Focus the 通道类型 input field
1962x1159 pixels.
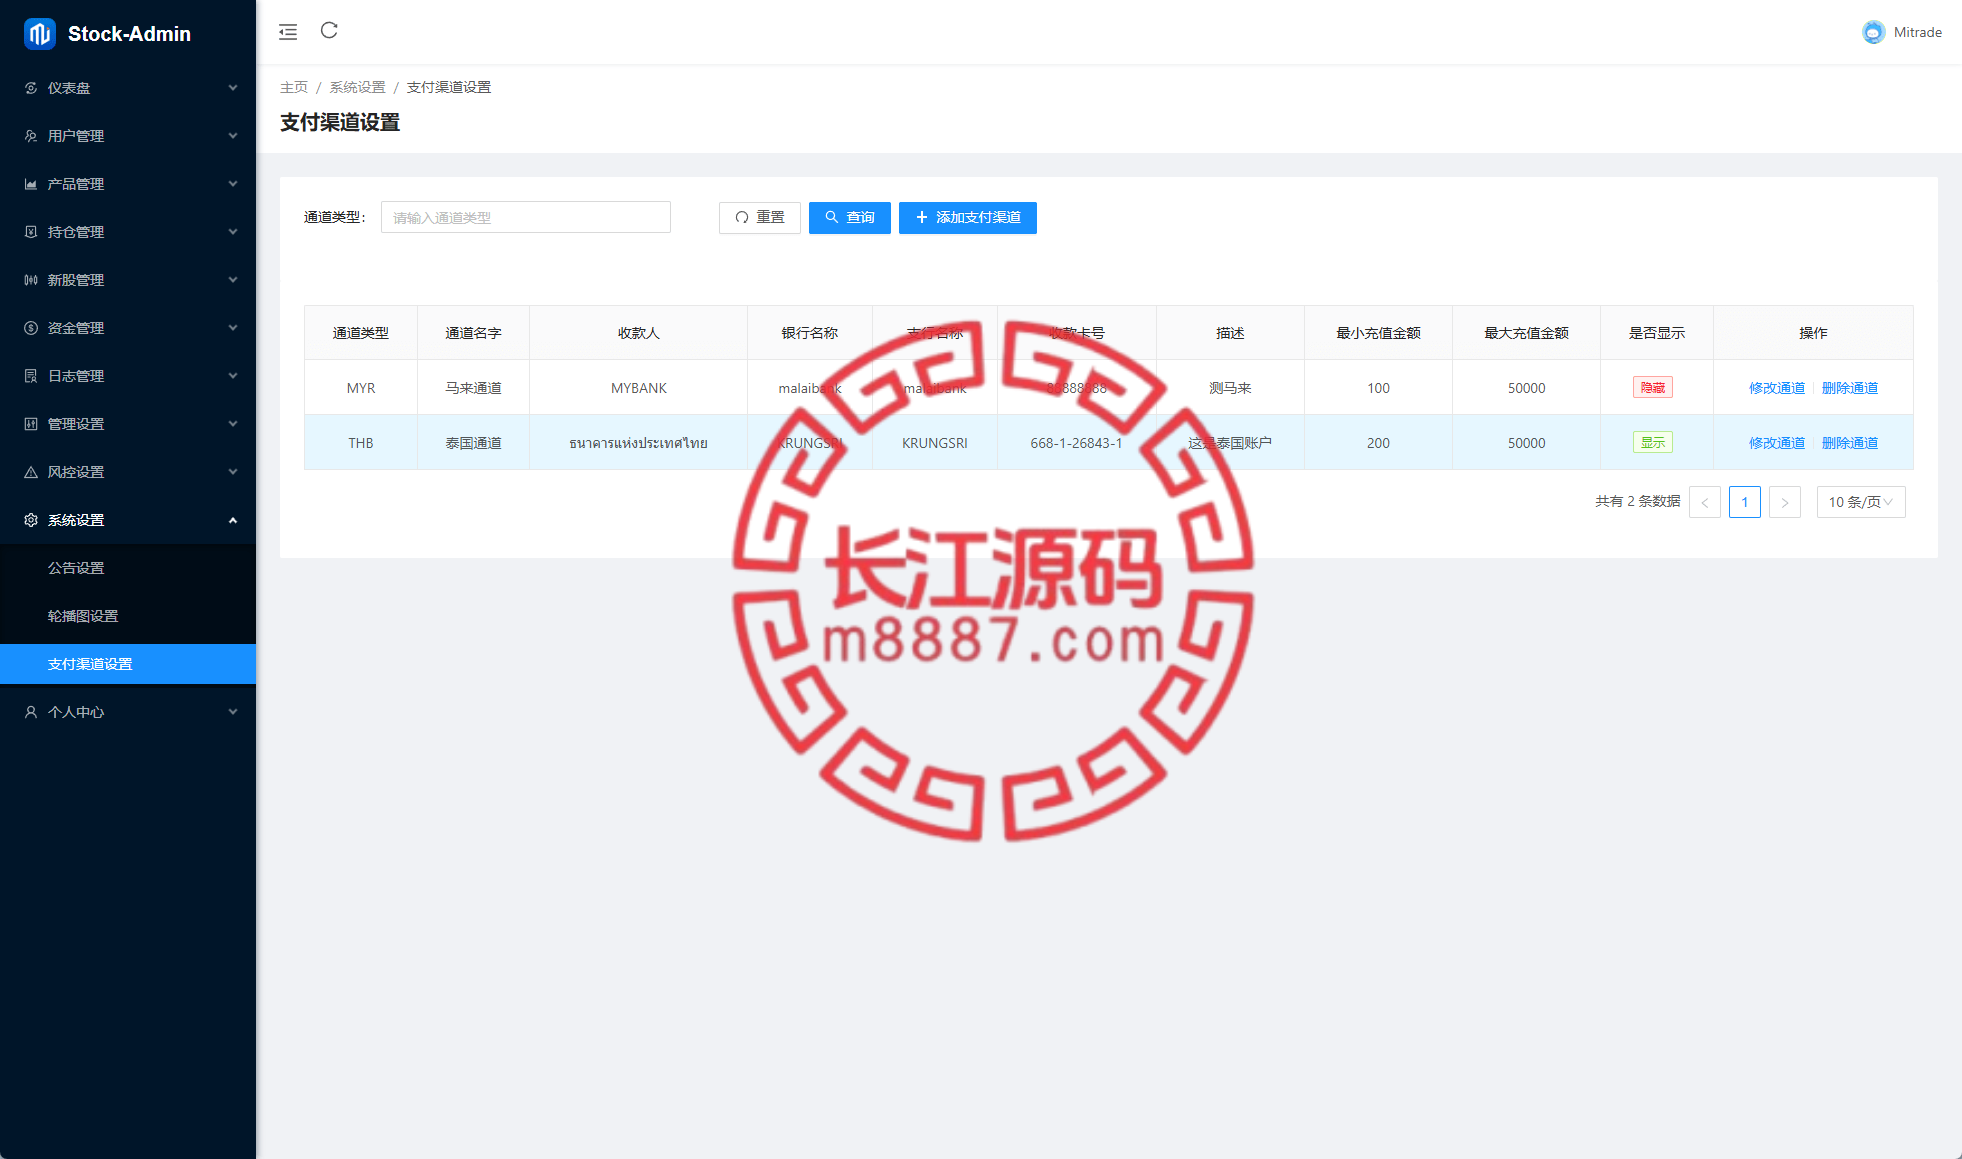click(x=525, y=217)
